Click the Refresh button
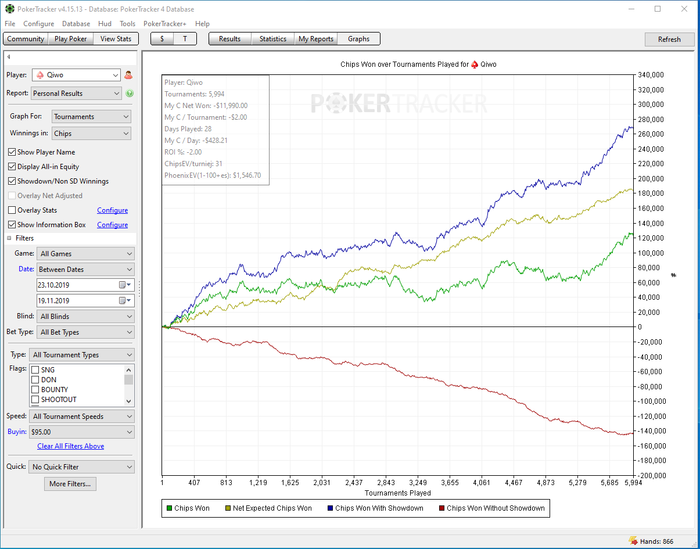 669,39
